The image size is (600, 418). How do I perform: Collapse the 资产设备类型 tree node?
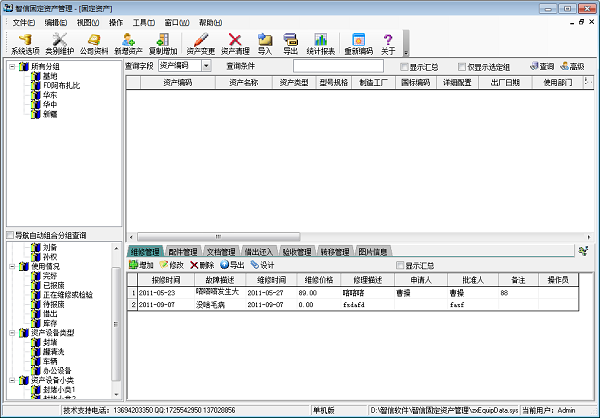coord(12,333)
